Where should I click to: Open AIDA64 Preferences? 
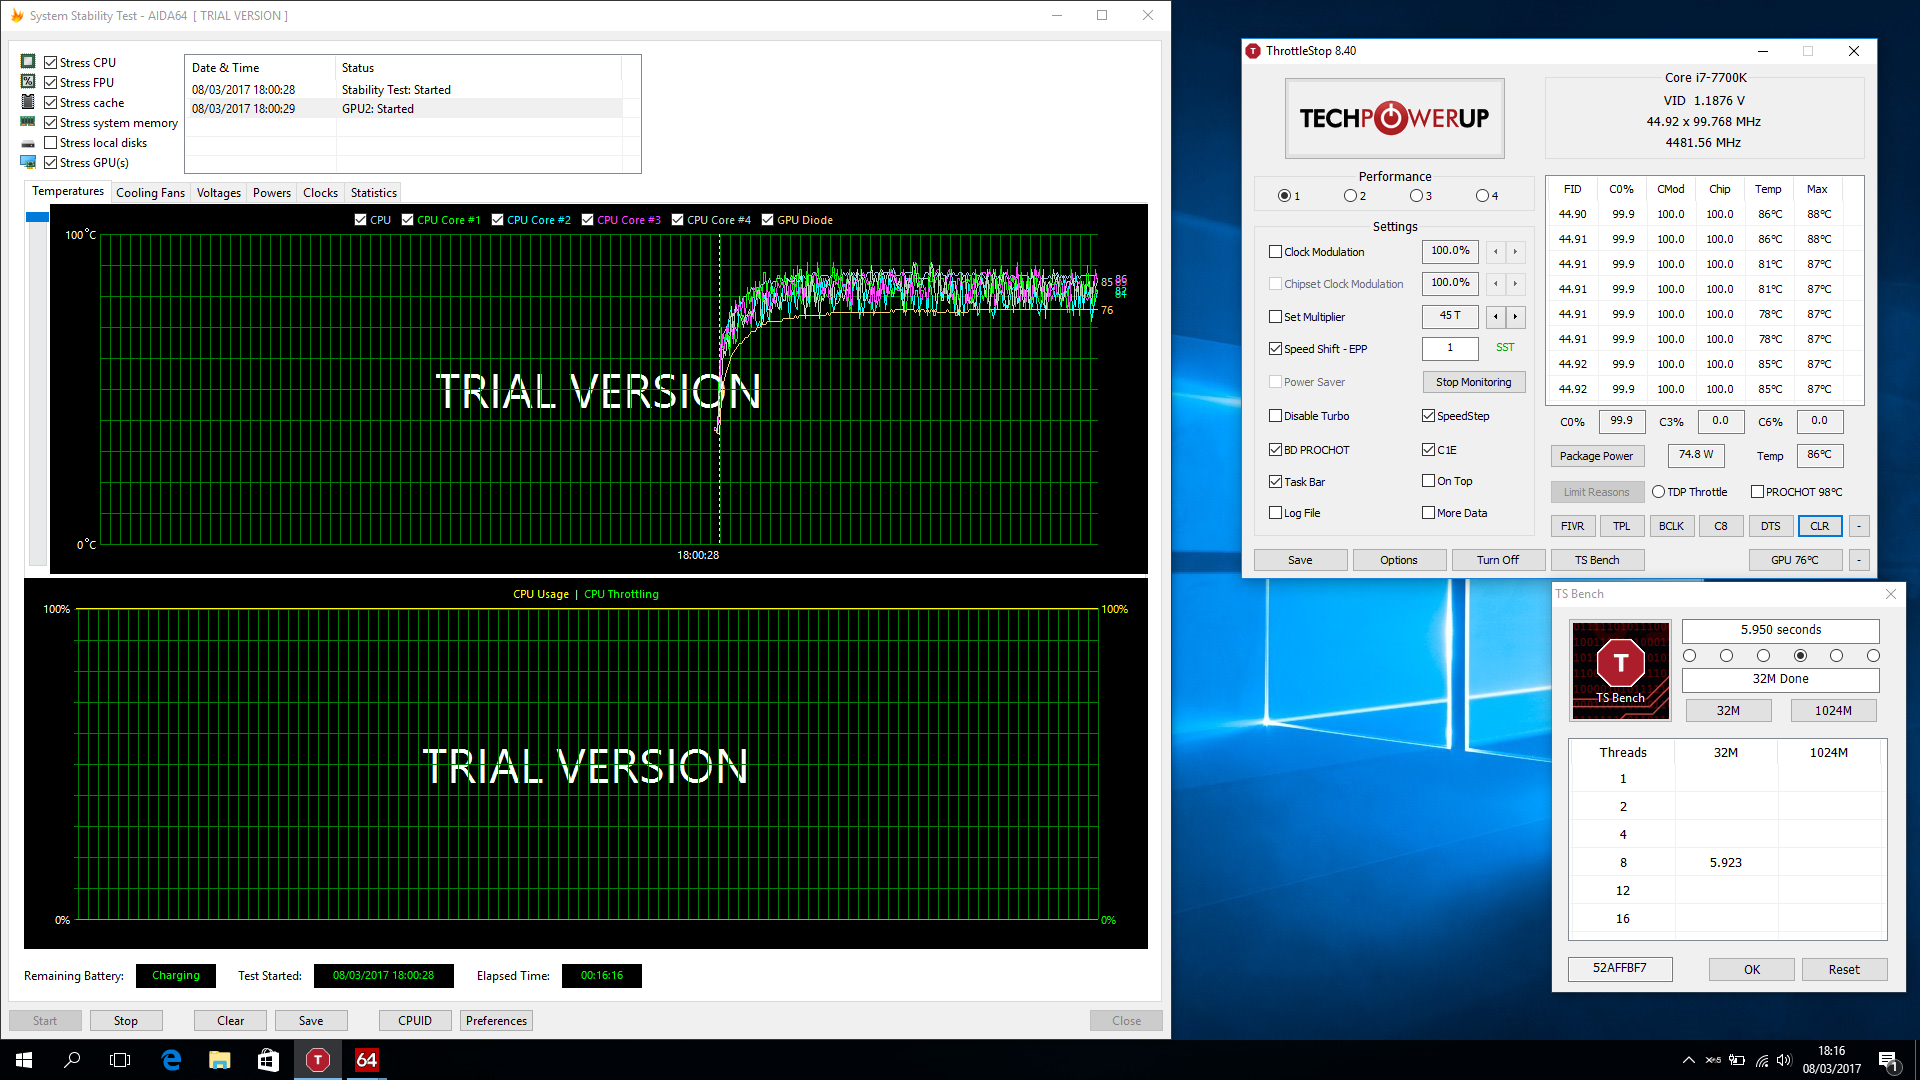(496, 1021)
